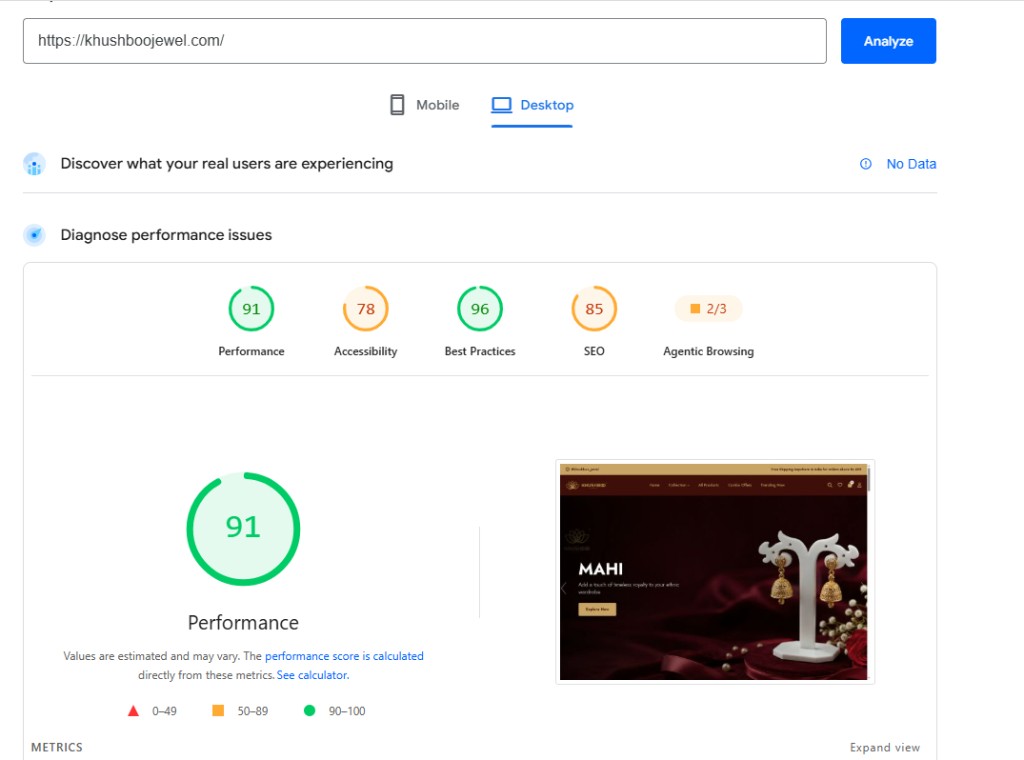Click the '0–49' legend text
Image resolution: width=1024 pixels, height=760 pixels.
(x=164, y=711)
